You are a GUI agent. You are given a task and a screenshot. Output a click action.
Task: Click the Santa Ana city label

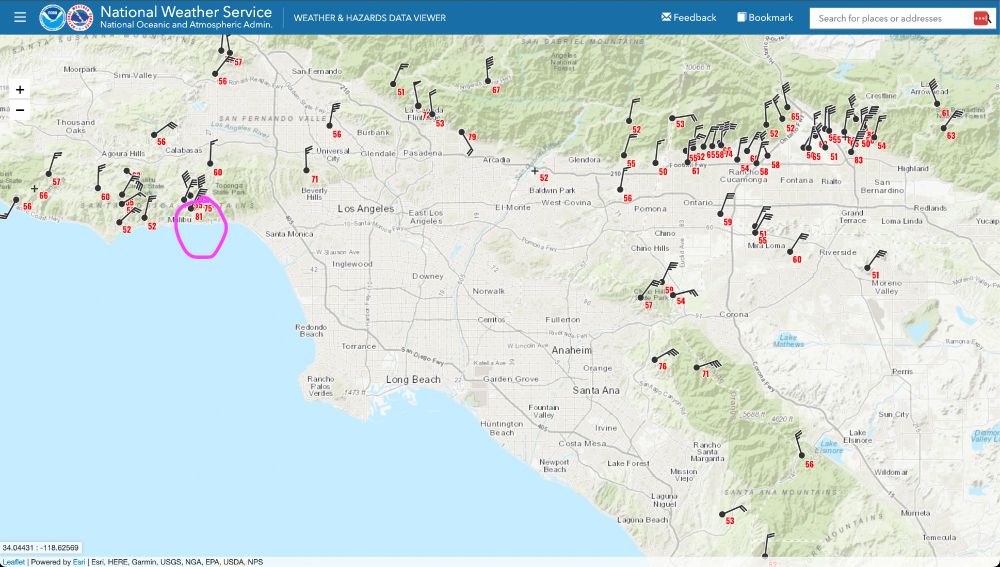click(595, 390)
